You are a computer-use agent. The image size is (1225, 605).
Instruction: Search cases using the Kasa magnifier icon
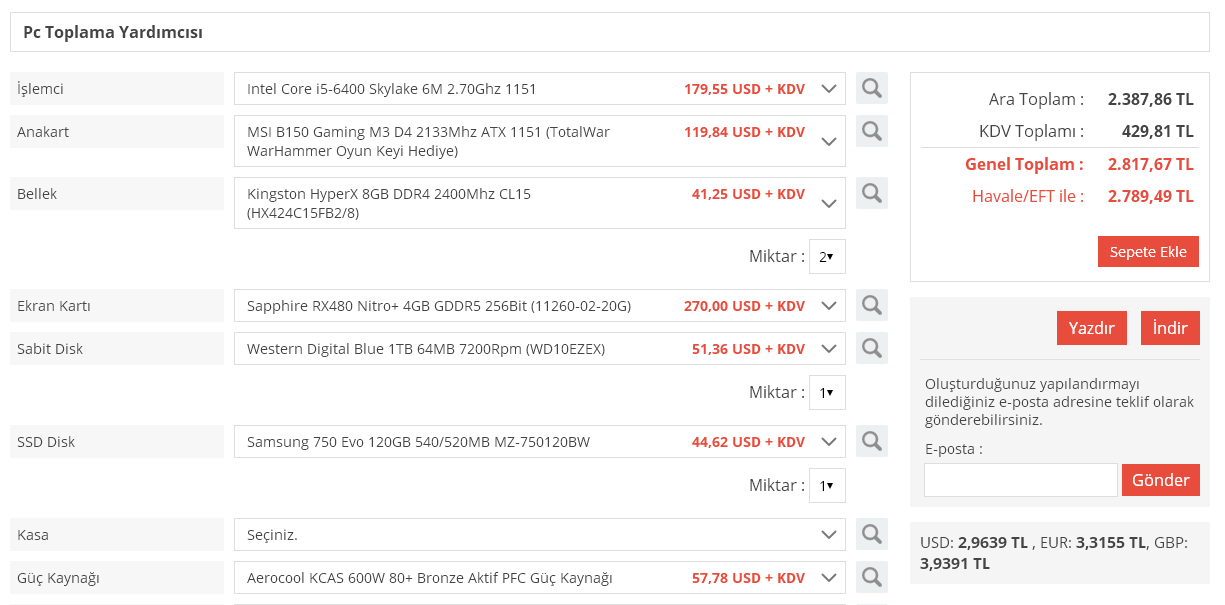click(x=872, y=534)
